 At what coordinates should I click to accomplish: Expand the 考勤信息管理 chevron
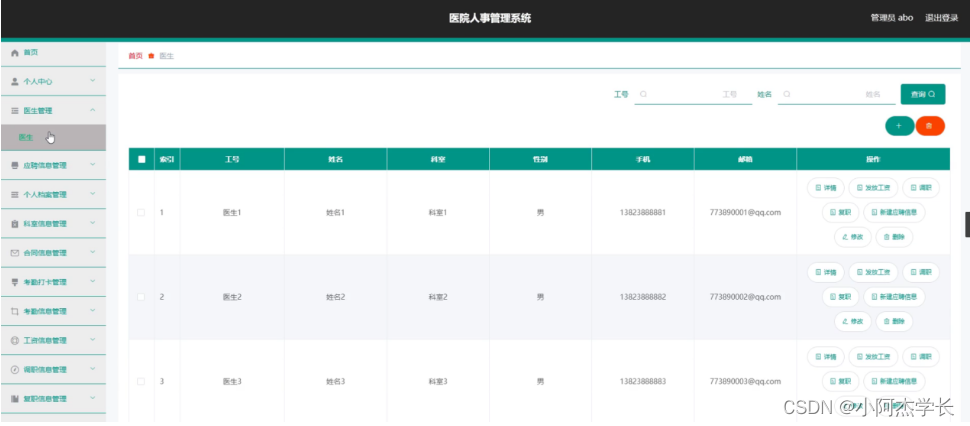point(93,311)
